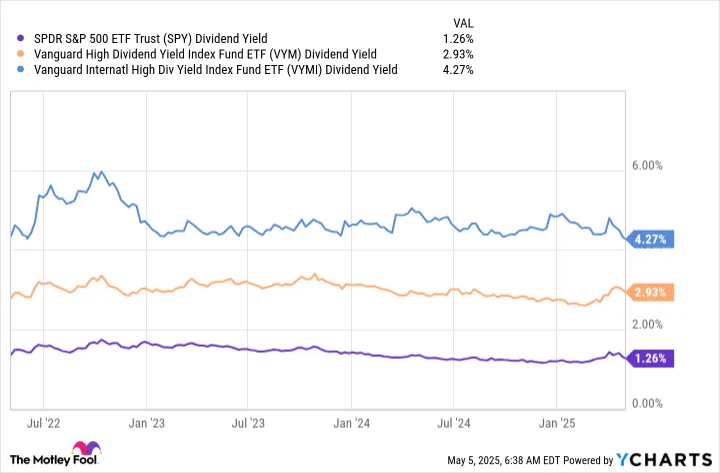Click the Jan '24 axis label
The image size is (720, 473).
point(351,423)
